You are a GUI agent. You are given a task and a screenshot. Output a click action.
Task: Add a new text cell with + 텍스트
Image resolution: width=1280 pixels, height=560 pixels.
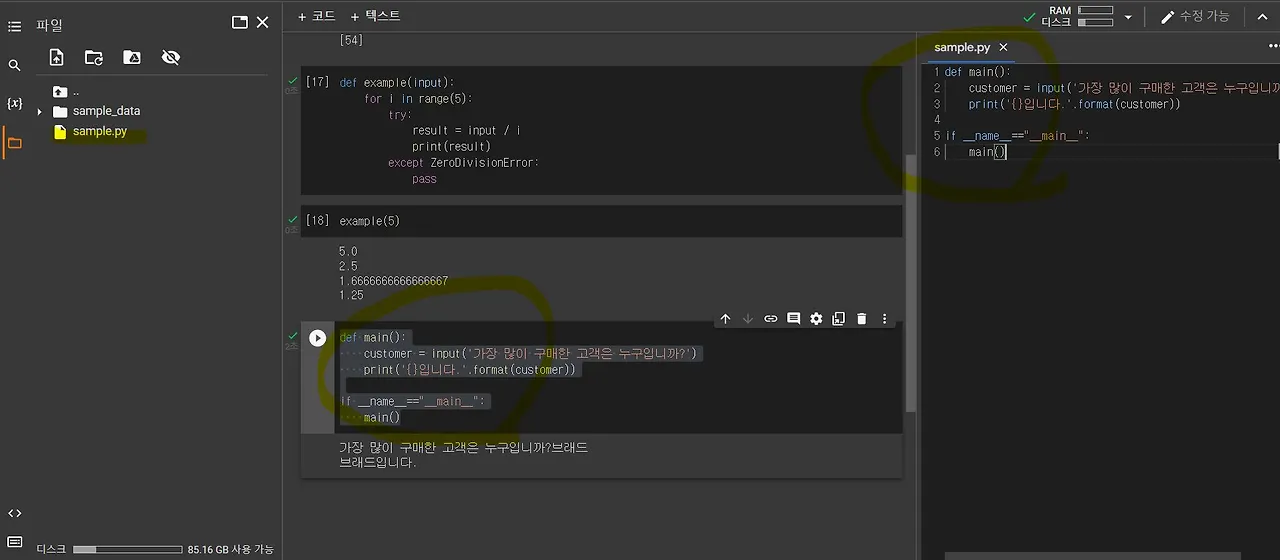(x=375, y=16)
